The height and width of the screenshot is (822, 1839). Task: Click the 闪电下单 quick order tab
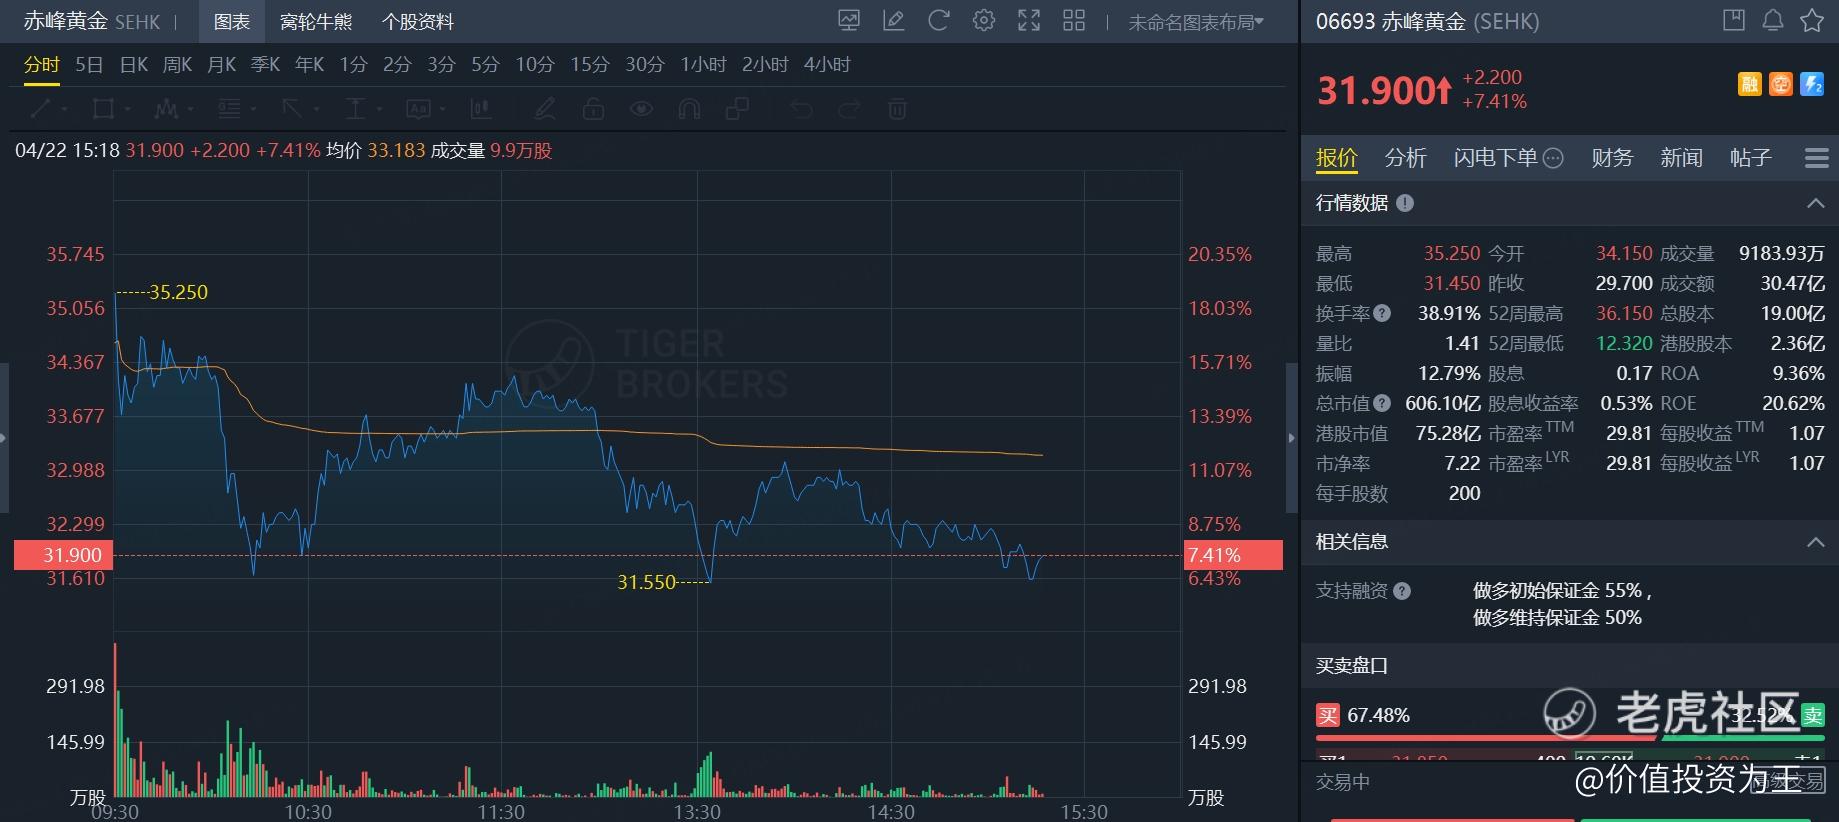click(1496, 158)
